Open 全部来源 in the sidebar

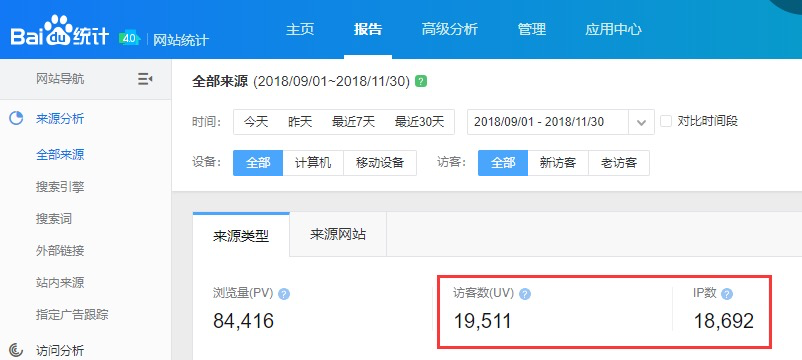click(60, 155)
